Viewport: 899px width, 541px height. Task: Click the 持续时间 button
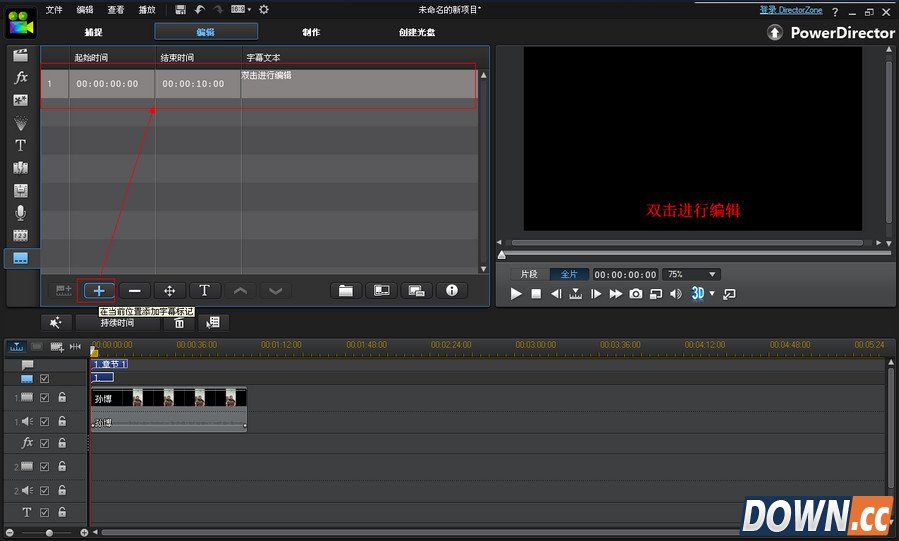tap(118, 323)
